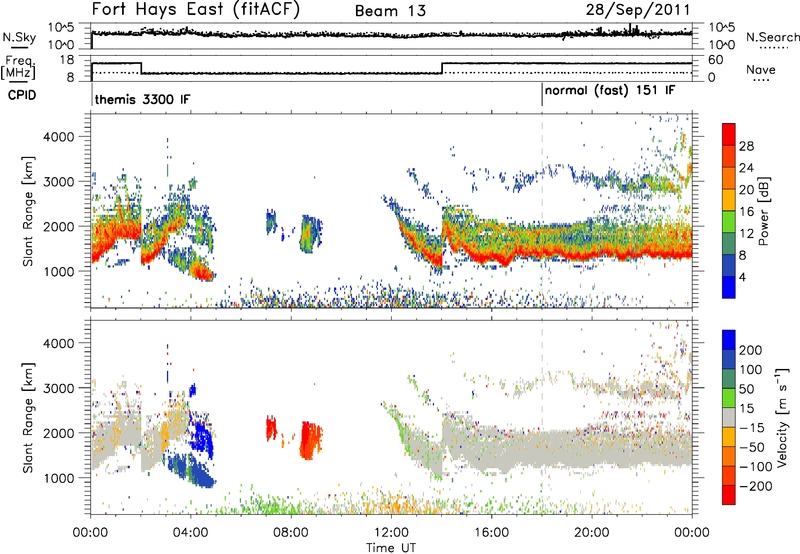The height and width of the screenshot is (554, 800).
Task: Click the '50' tick on Velocity scale
Action: (x=746, y=389)
